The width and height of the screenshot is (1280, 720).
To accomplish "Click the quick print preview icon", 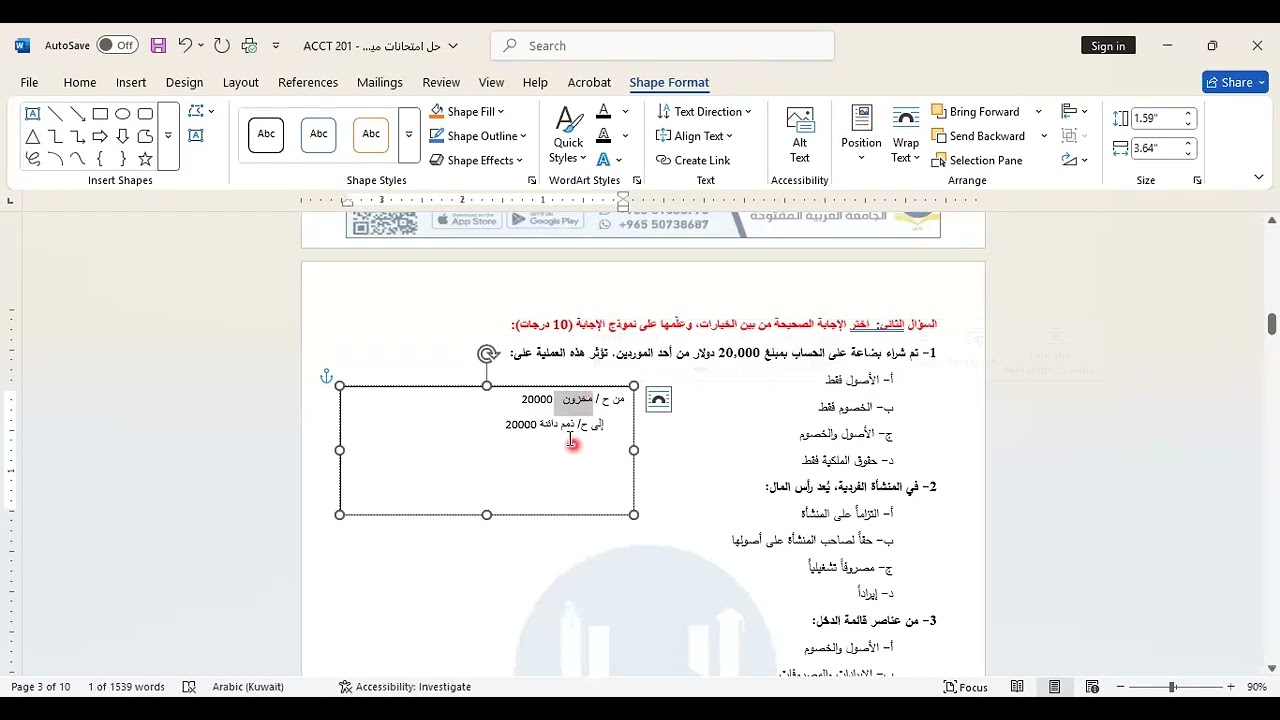I will coord(250,46).
